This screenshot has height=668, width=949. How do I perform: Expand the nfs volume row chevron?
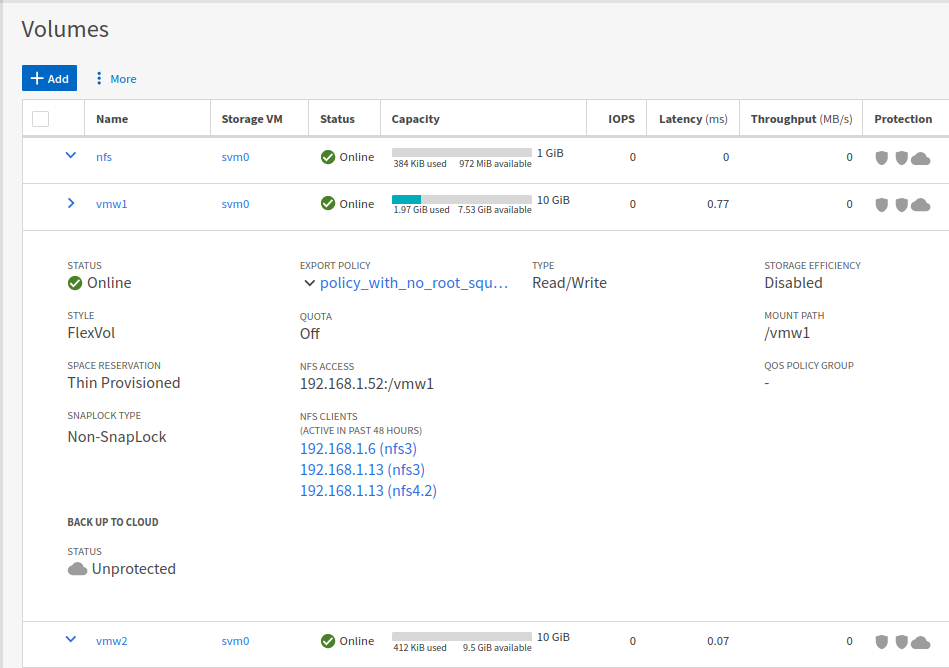tap(71, 156)
